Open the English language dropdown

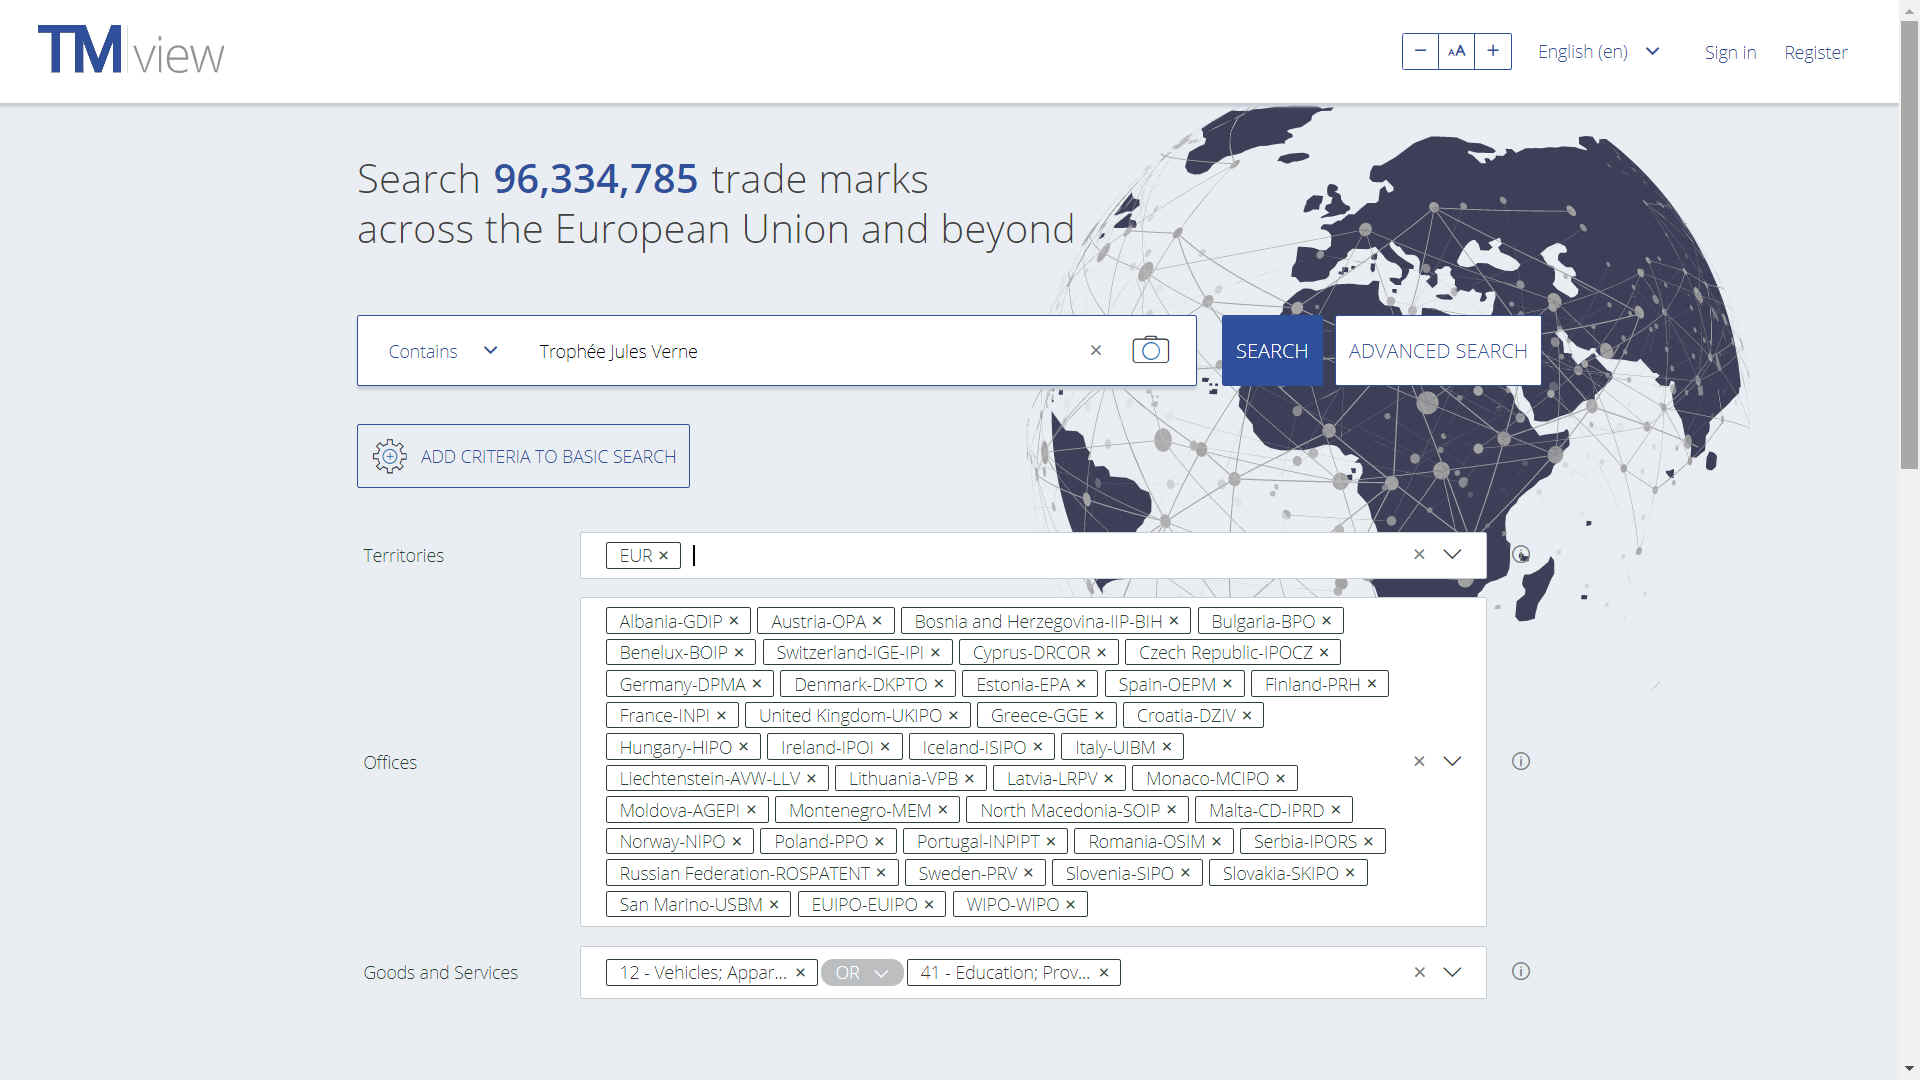[1598, 51]
